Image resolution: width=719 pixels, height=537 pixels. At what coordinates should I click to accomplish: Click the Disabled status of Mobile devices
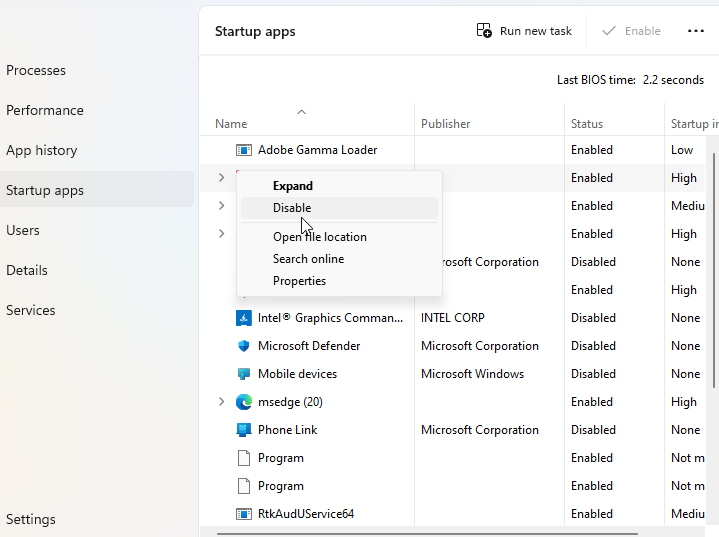click(x=593, y=374)
